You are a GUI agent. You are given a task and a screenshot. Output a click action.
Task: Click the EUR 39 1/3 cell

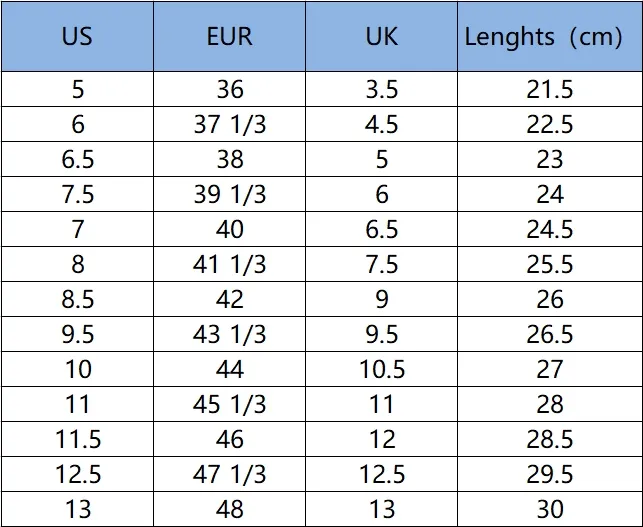pyautogui.click(x=229, y=194)
